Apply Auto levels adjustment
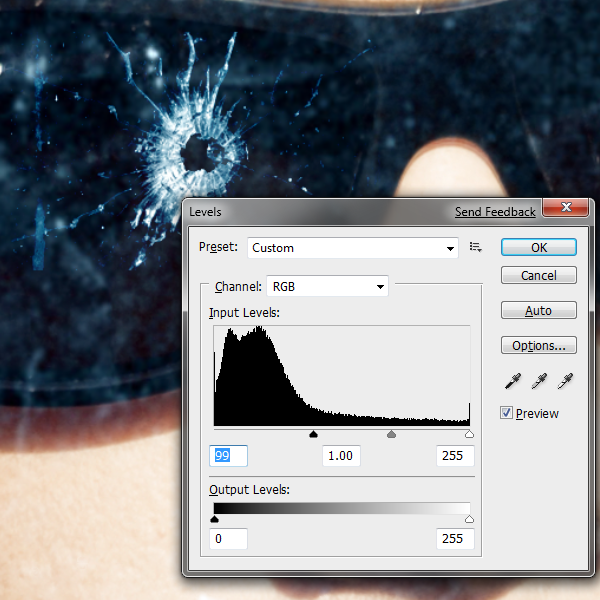Image resolution: width=600 pixels, height=600 pixels. point(538,311)
